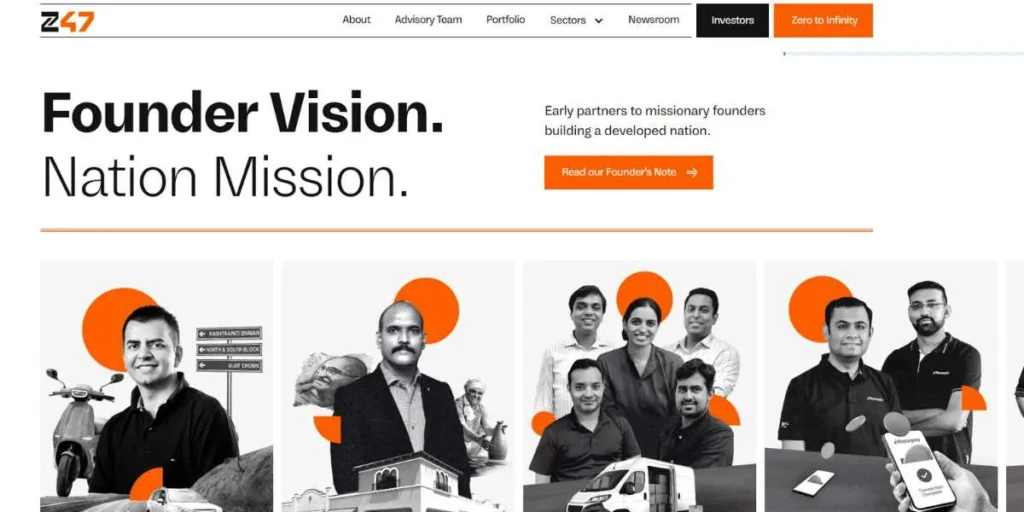The width and height of the screenshot is (1024, 512).
Task: Click the Zero to Infinity button
Action: (x=824, y=20)
